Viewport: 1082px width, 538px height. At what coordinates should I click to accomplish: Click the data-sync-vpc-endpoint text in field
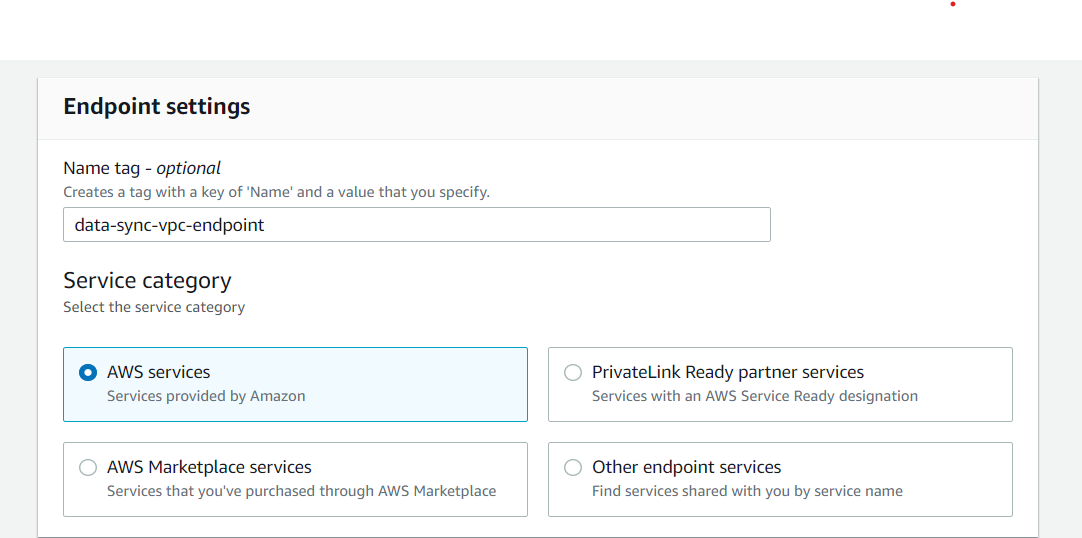170,226
